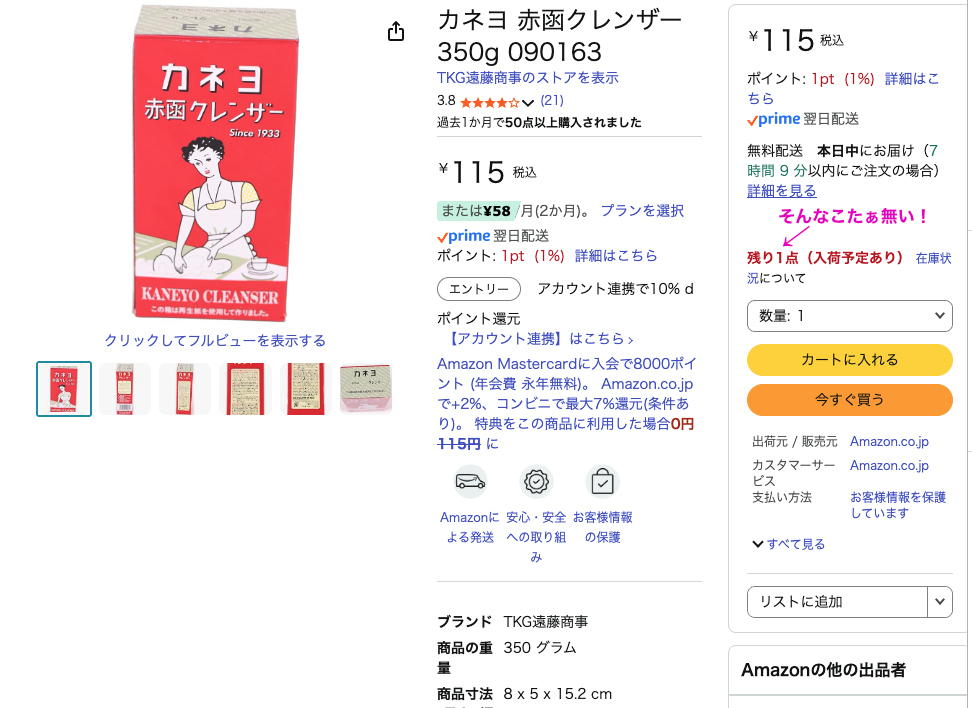Open TKG遠藤商事のストアを表示 link
The image size is (972, 708).
(528, 78)
